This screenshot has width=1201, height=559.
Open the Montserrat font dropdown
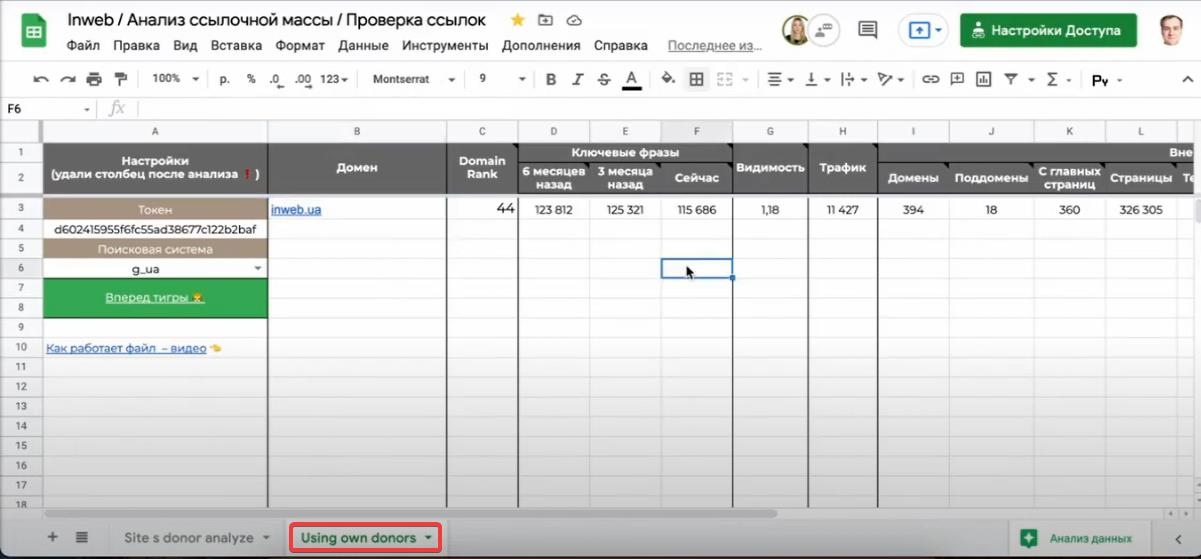[414, 79]
